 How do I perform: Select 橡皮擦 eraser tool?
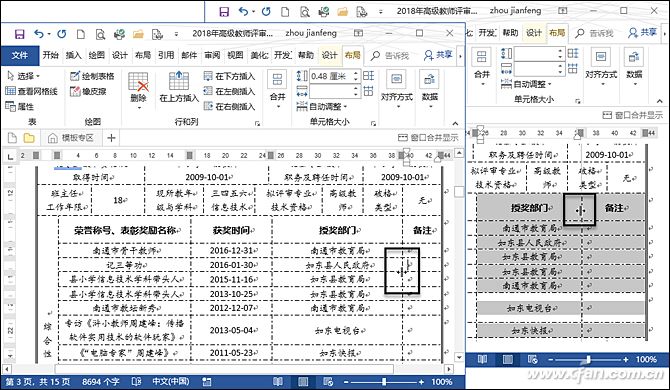tap(88, 91)
